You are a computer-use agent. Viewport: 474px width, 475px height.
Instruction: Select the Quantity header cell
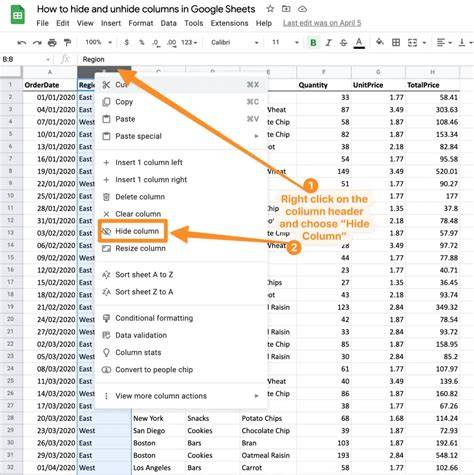(324, 85)
